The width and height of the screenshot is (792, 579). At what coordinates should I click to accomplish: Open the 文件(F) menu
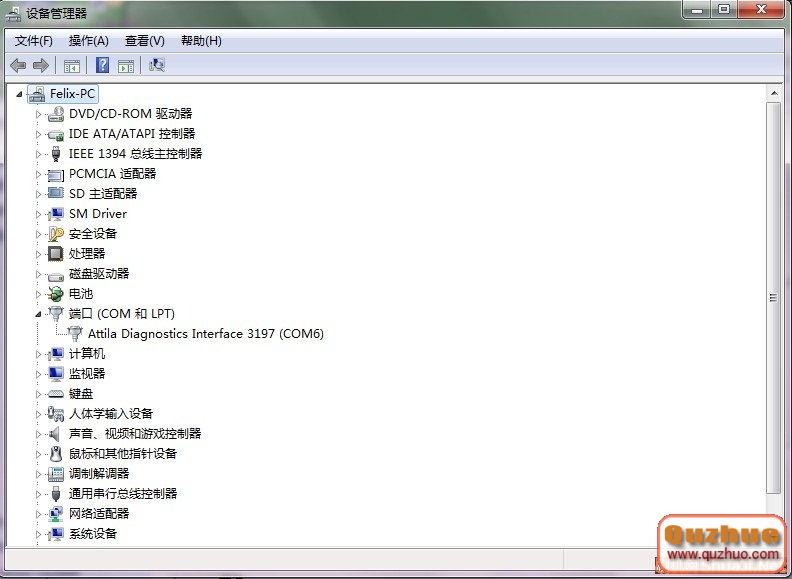click(x=34, y=41)
